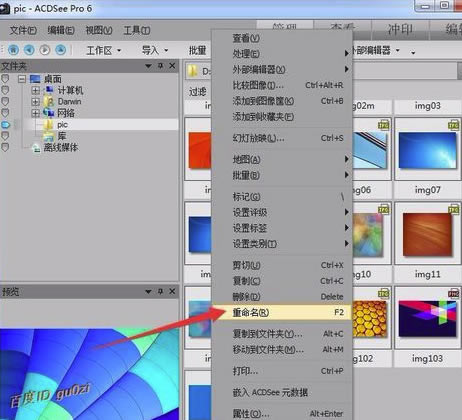The height and width of the screenshot is (420, 462).
Task: Close the 预览 panel
Action: tap(172, 292)
